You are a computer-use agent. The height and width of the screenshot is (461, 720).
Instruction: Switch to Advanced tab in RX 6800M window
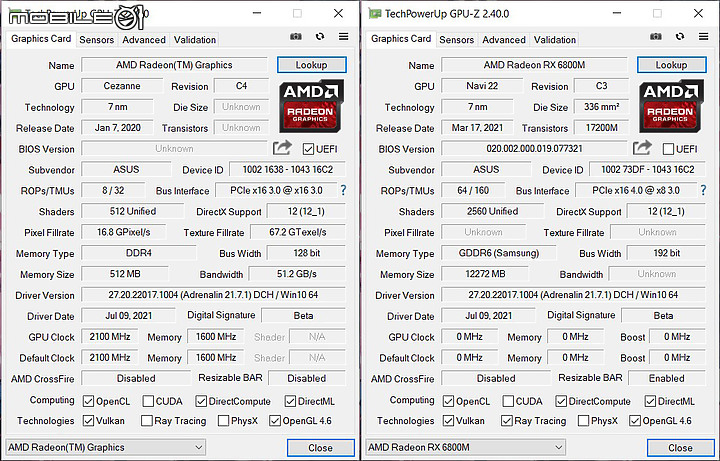click(x=504, y=39)
